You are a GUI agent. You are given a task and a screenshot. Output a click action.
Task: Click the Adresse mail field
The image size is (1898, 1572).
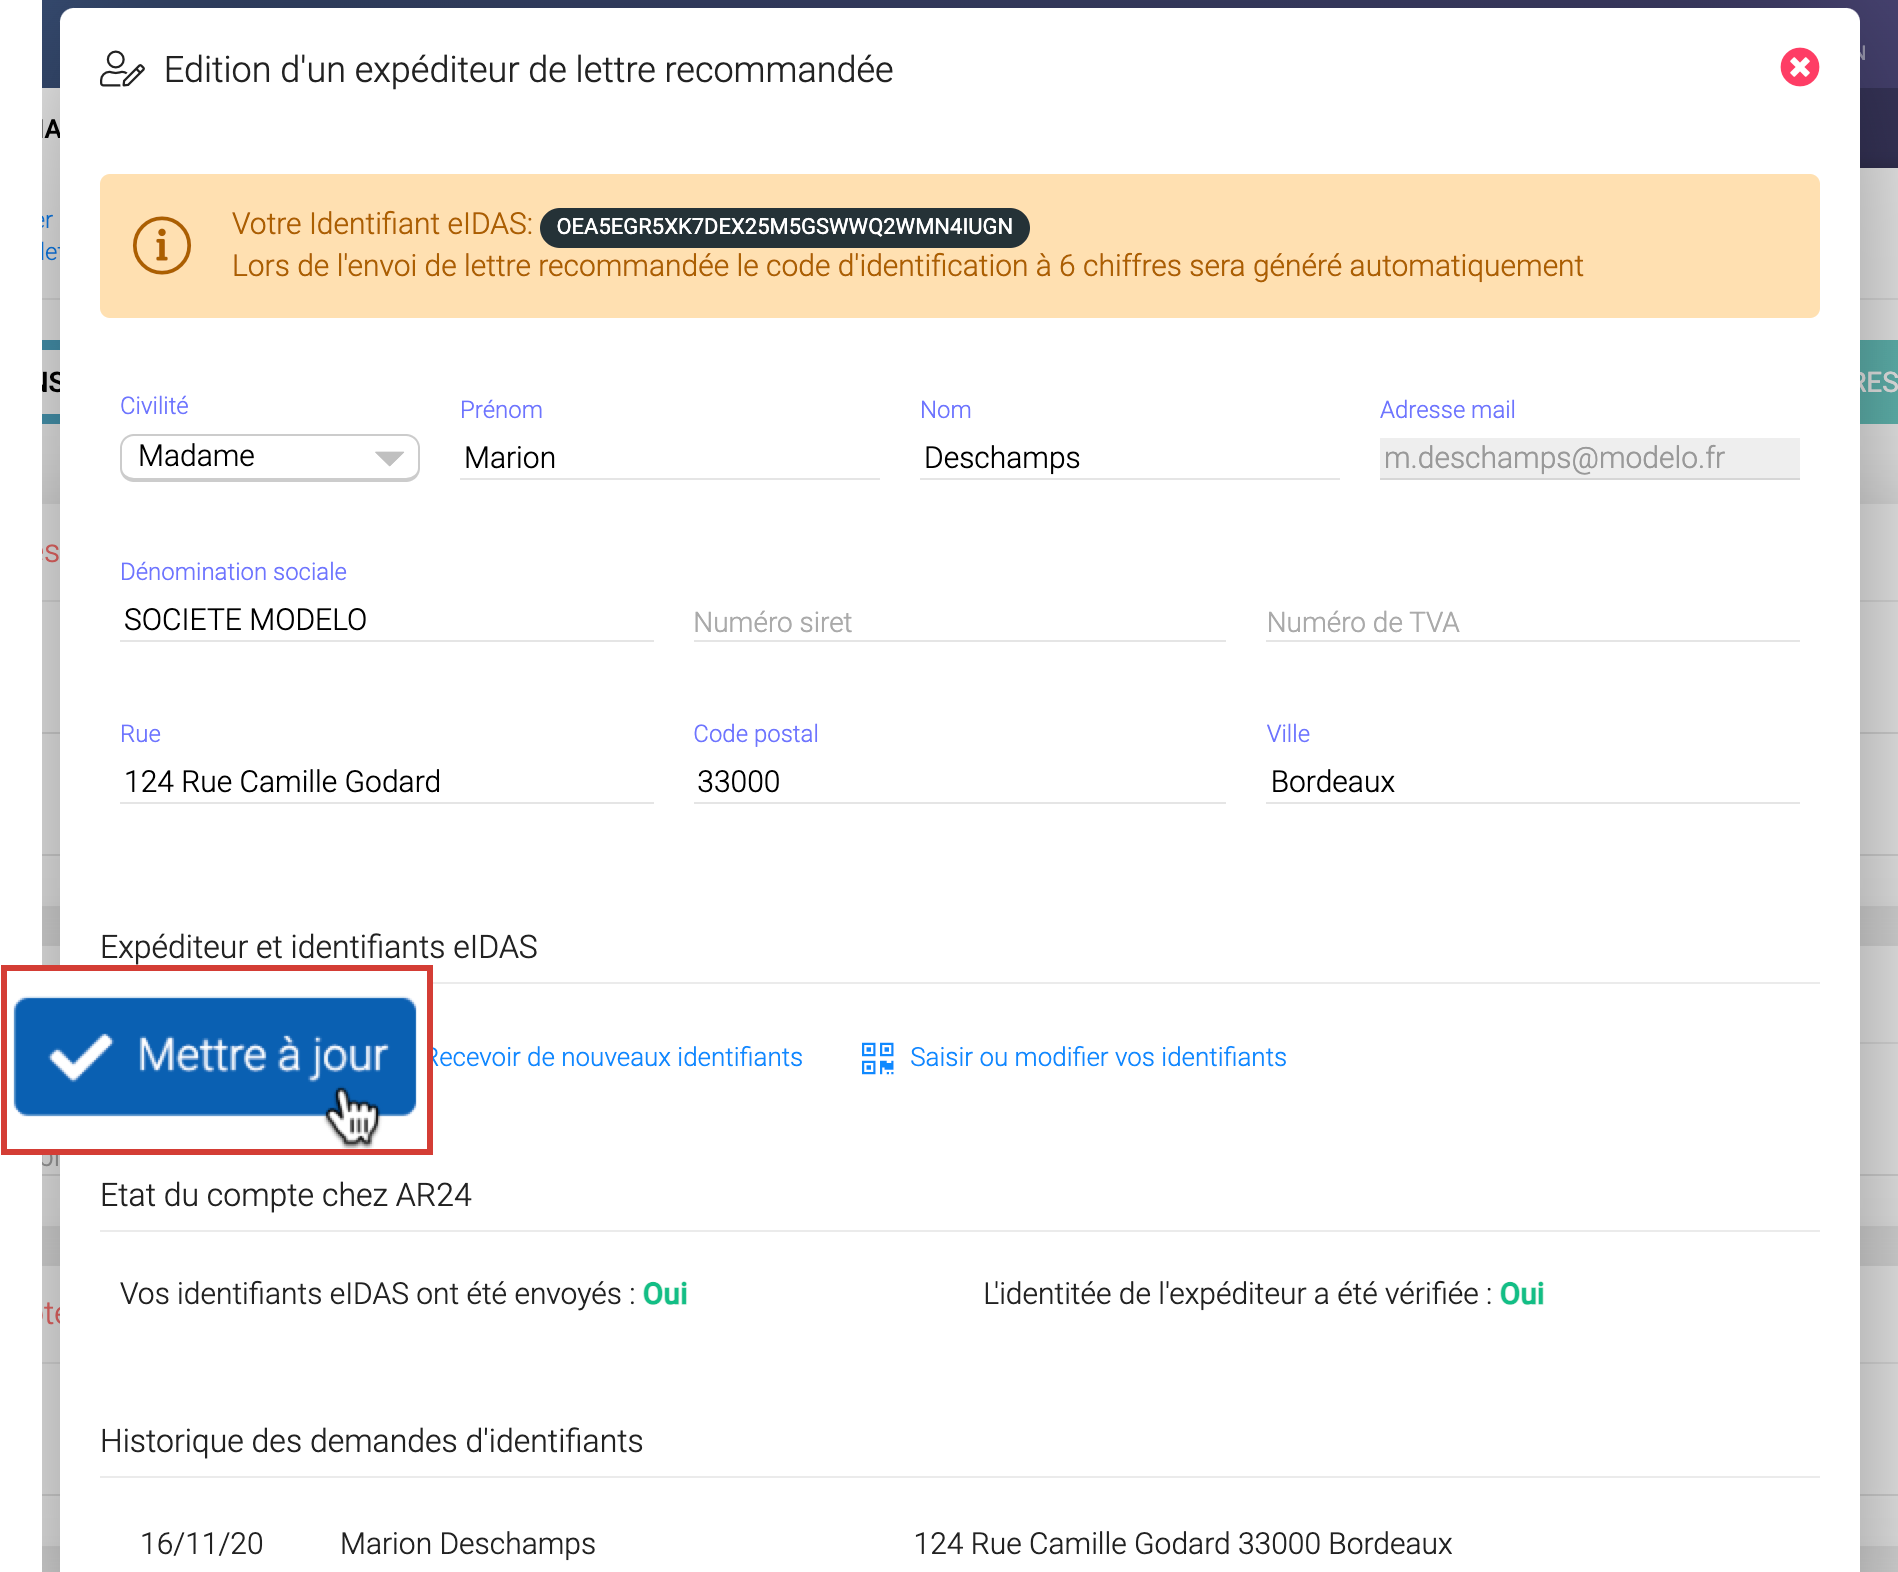[x=1588, y=458]
